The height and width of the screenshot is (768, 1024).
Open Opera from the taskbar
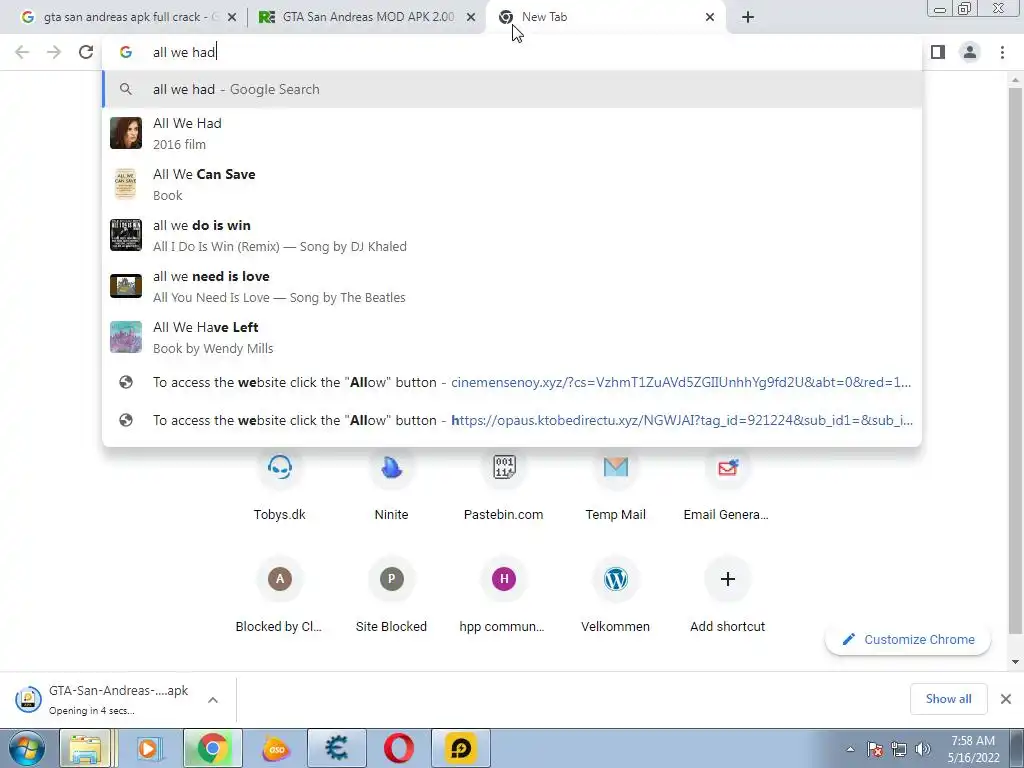[398, 749]
